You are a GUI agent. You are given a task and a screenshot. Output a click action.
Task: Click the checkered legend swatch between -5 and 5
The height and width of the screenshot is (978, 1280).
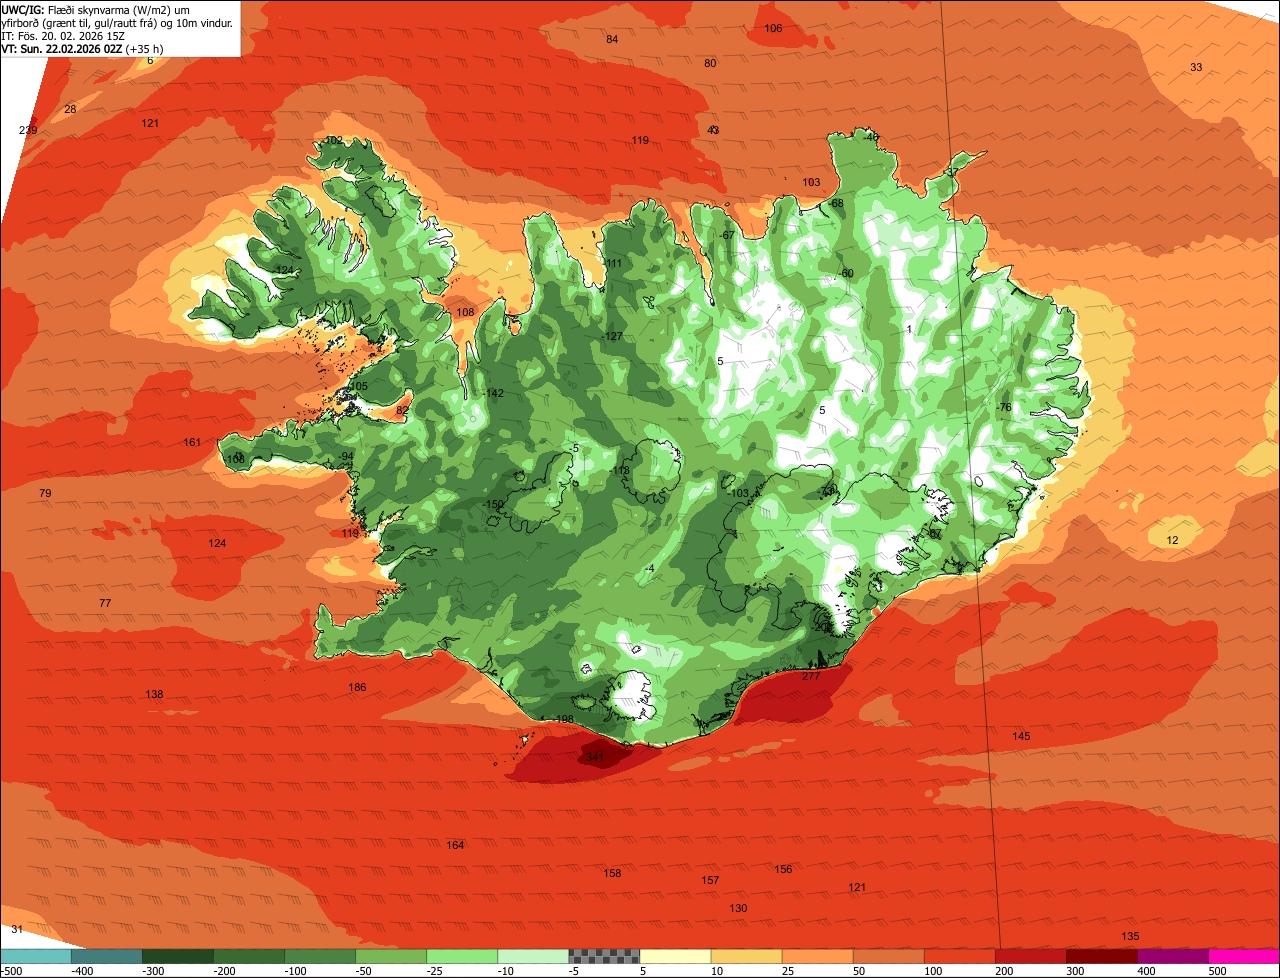coord(604,956)
